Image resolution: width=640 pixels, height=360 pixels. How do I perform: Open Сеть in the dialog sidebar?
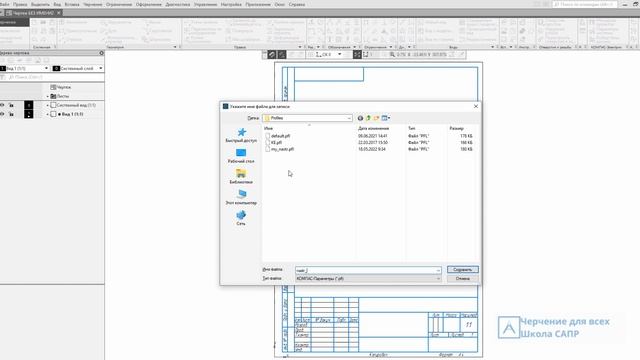241,219
